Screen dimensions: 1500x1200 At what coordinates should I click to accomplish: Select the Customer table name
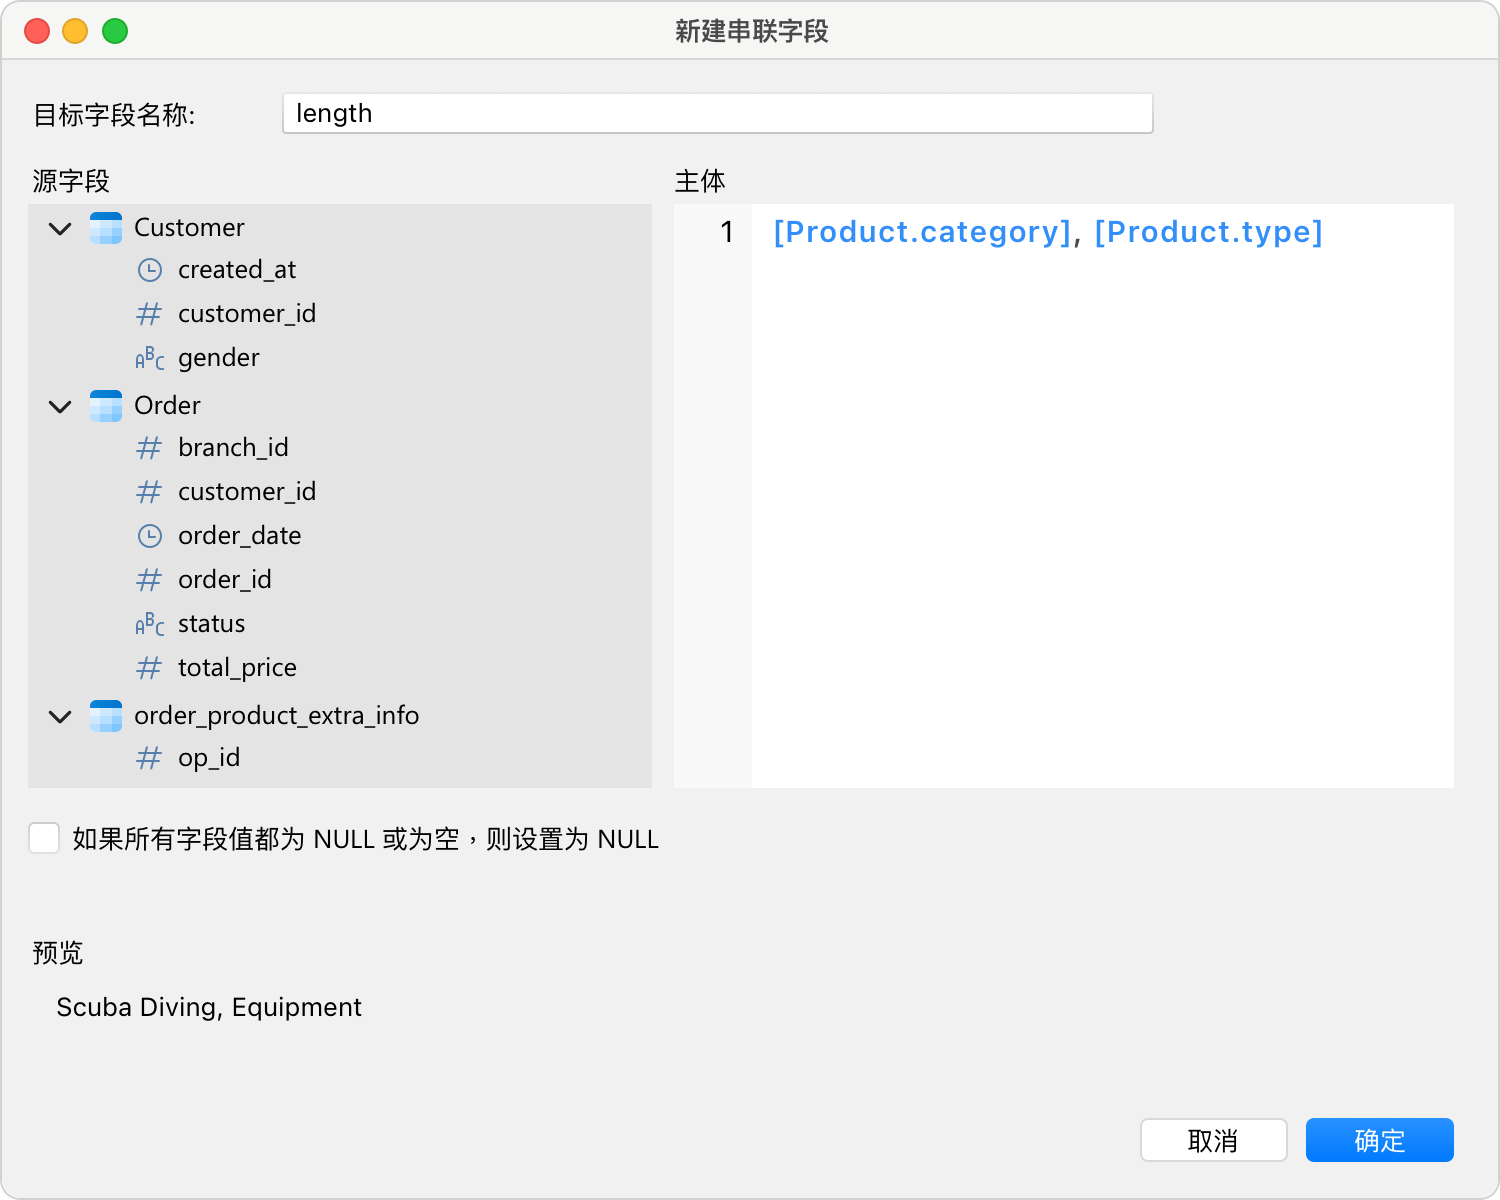(x=189, y=228)
